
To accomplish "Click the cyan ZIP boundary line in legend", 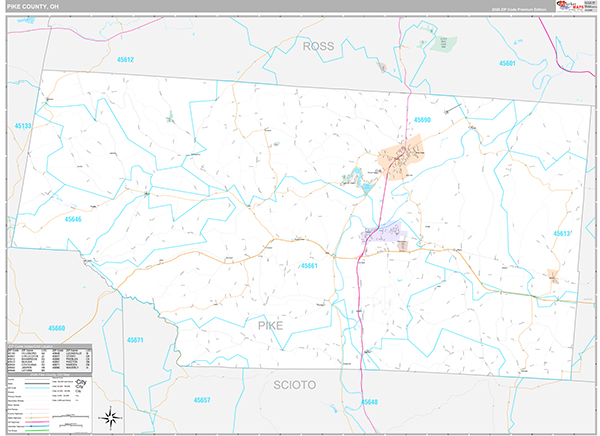I will click(x=37, y=388).
